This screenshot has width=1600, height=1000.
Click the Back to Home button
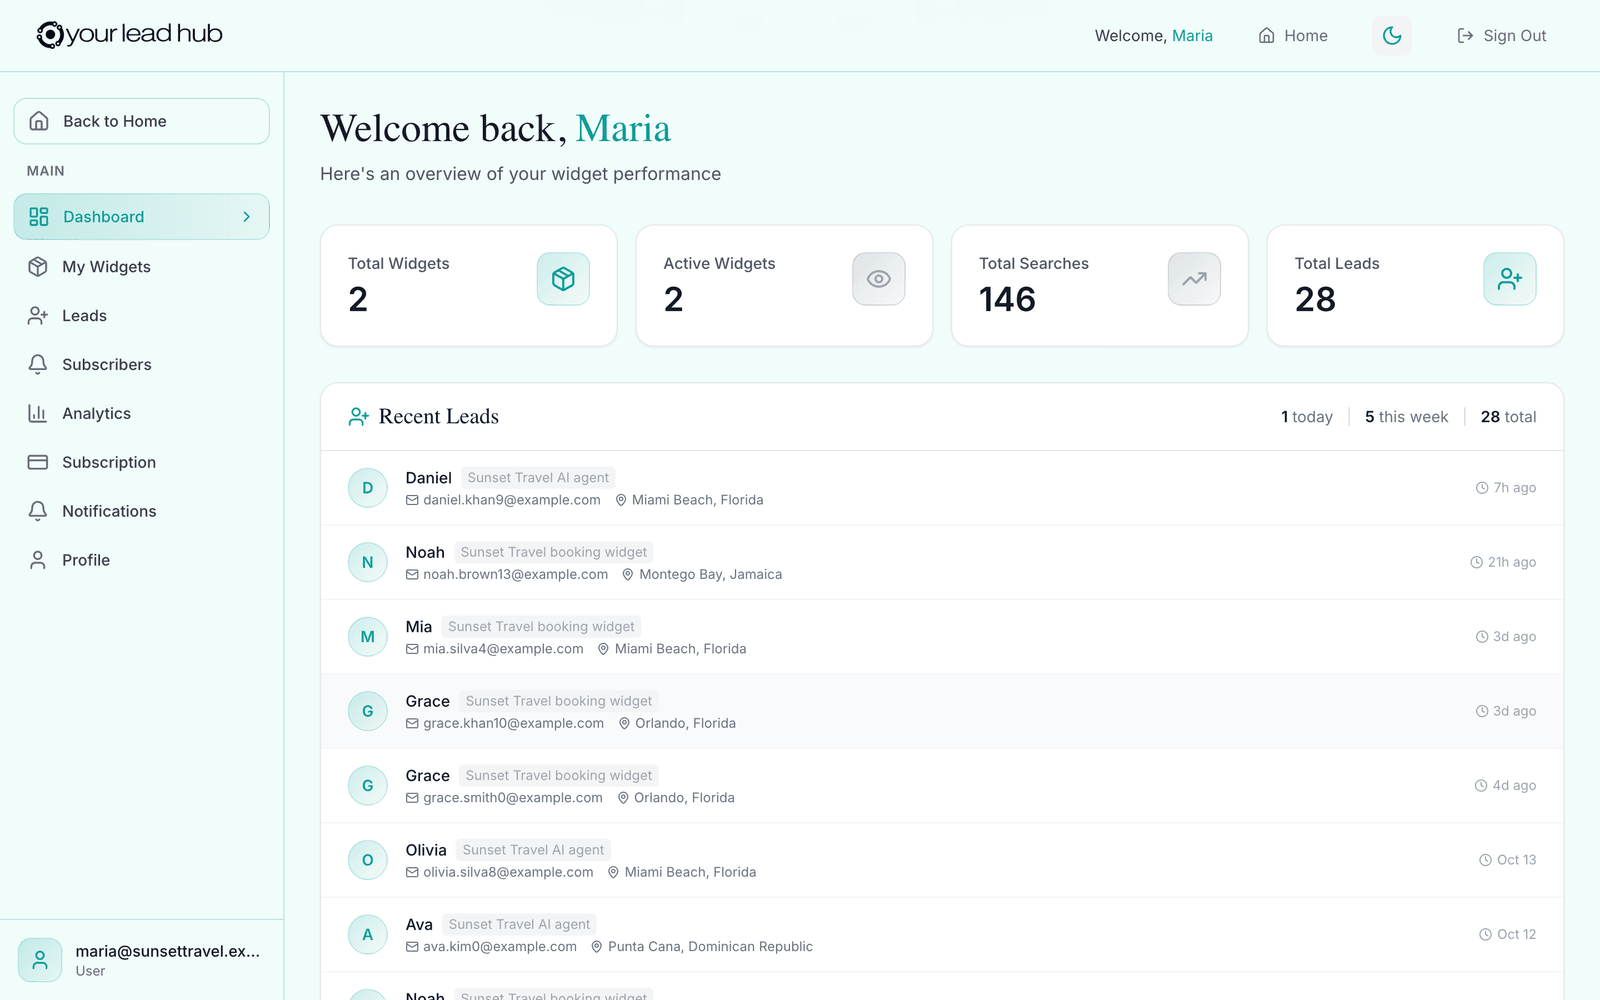tap(141, 121)
